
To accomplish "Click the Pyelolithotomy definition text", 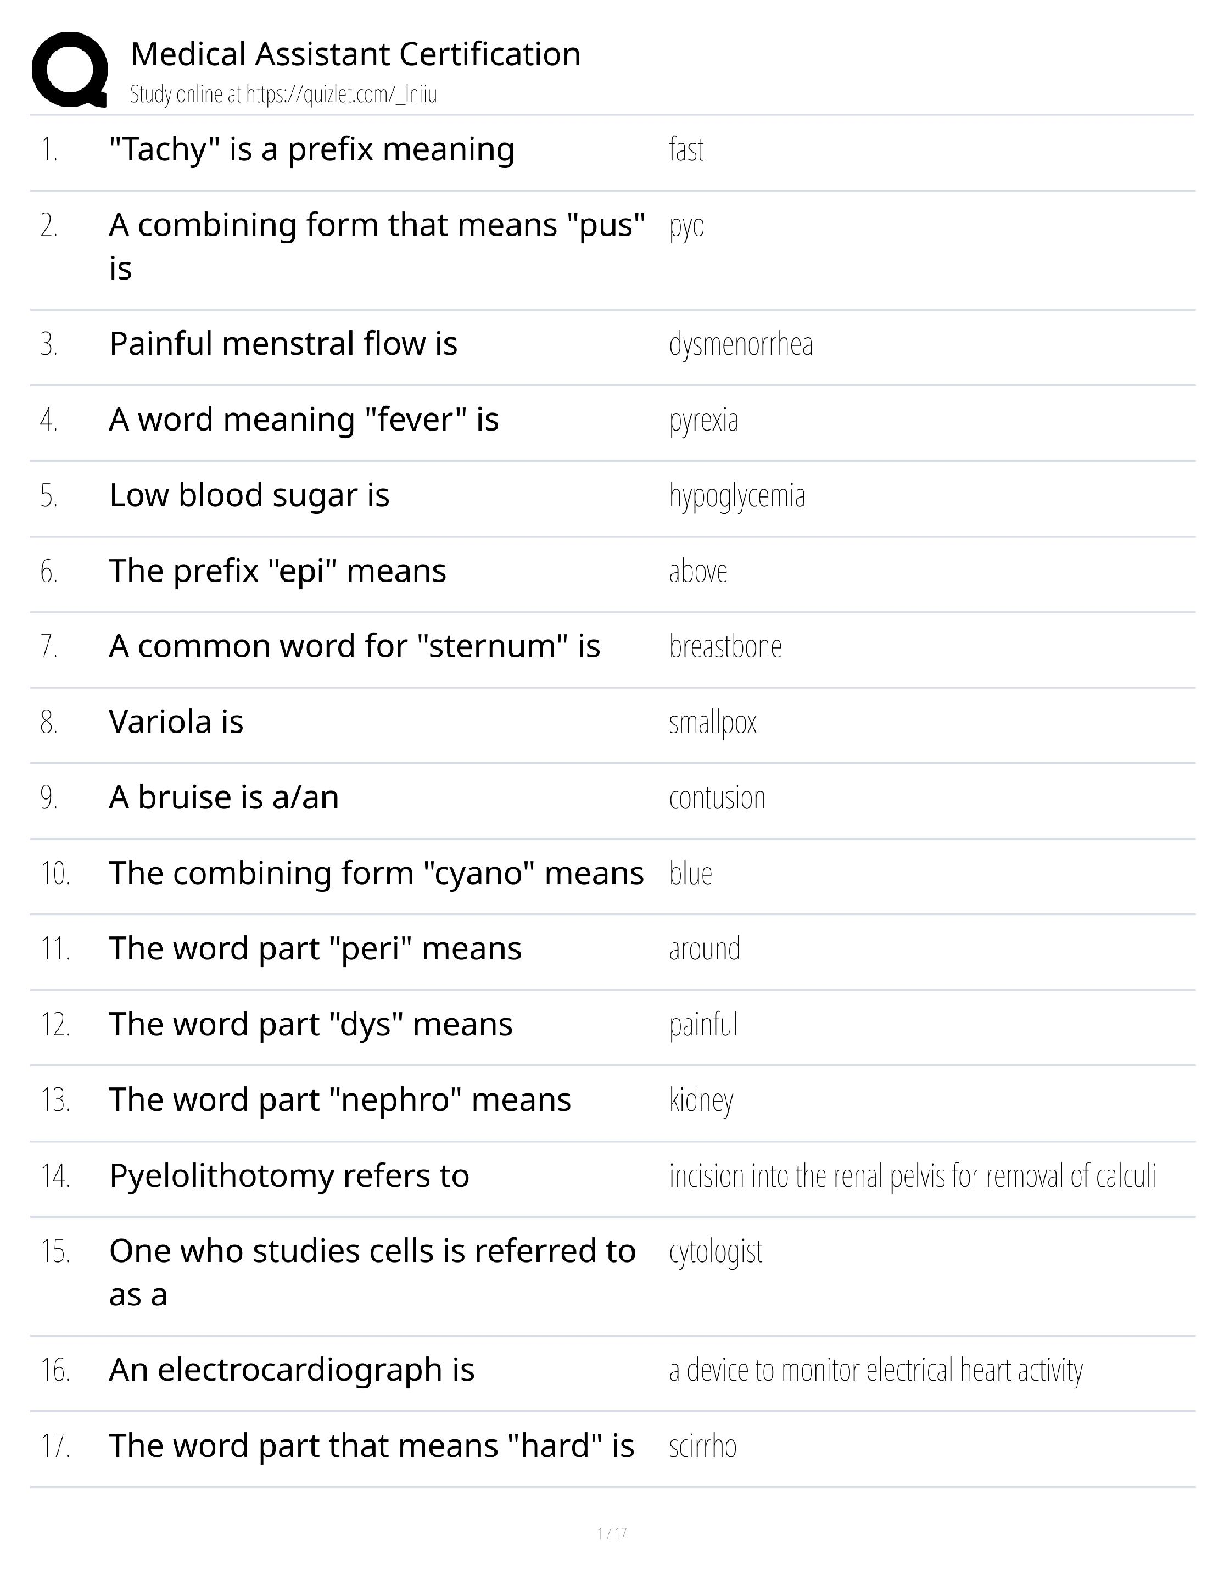I will pyautogui.click(x=912, y=1176).
